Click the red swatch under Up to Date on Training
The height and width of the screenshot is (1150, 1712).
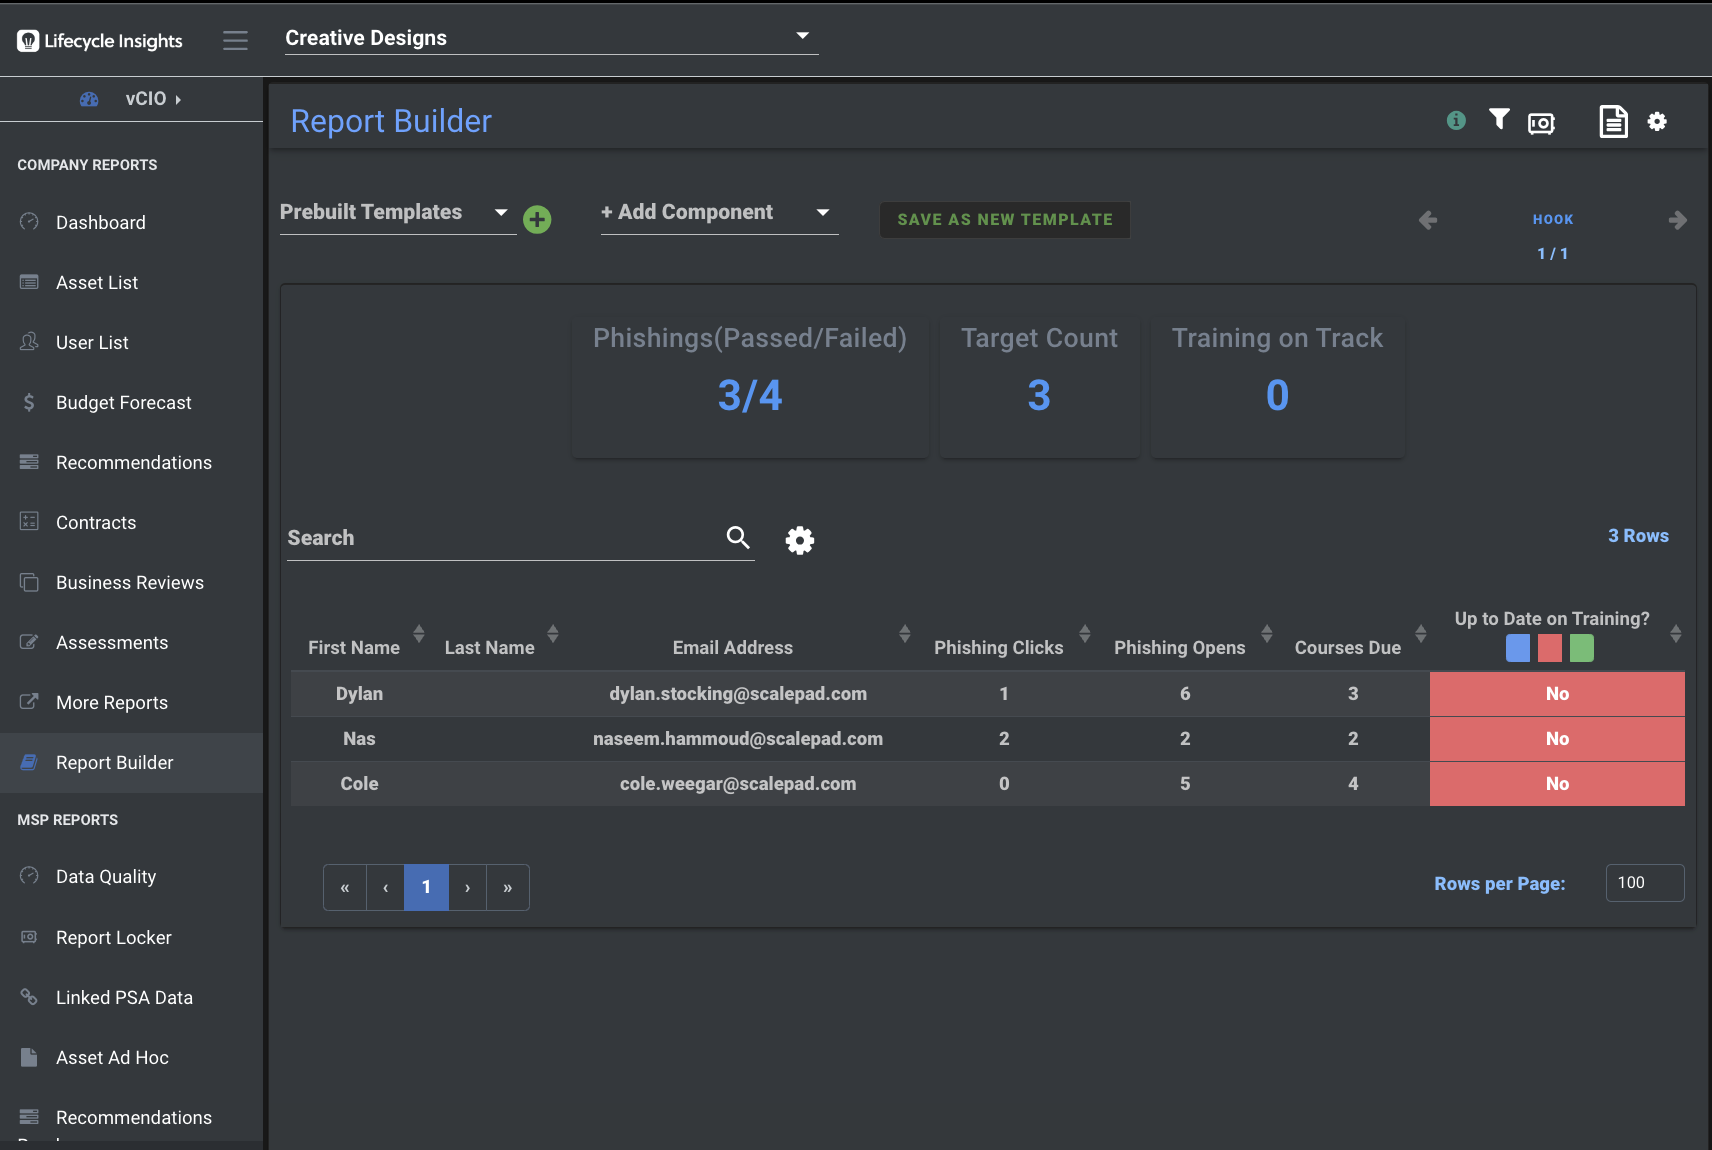pos(1549,647)
